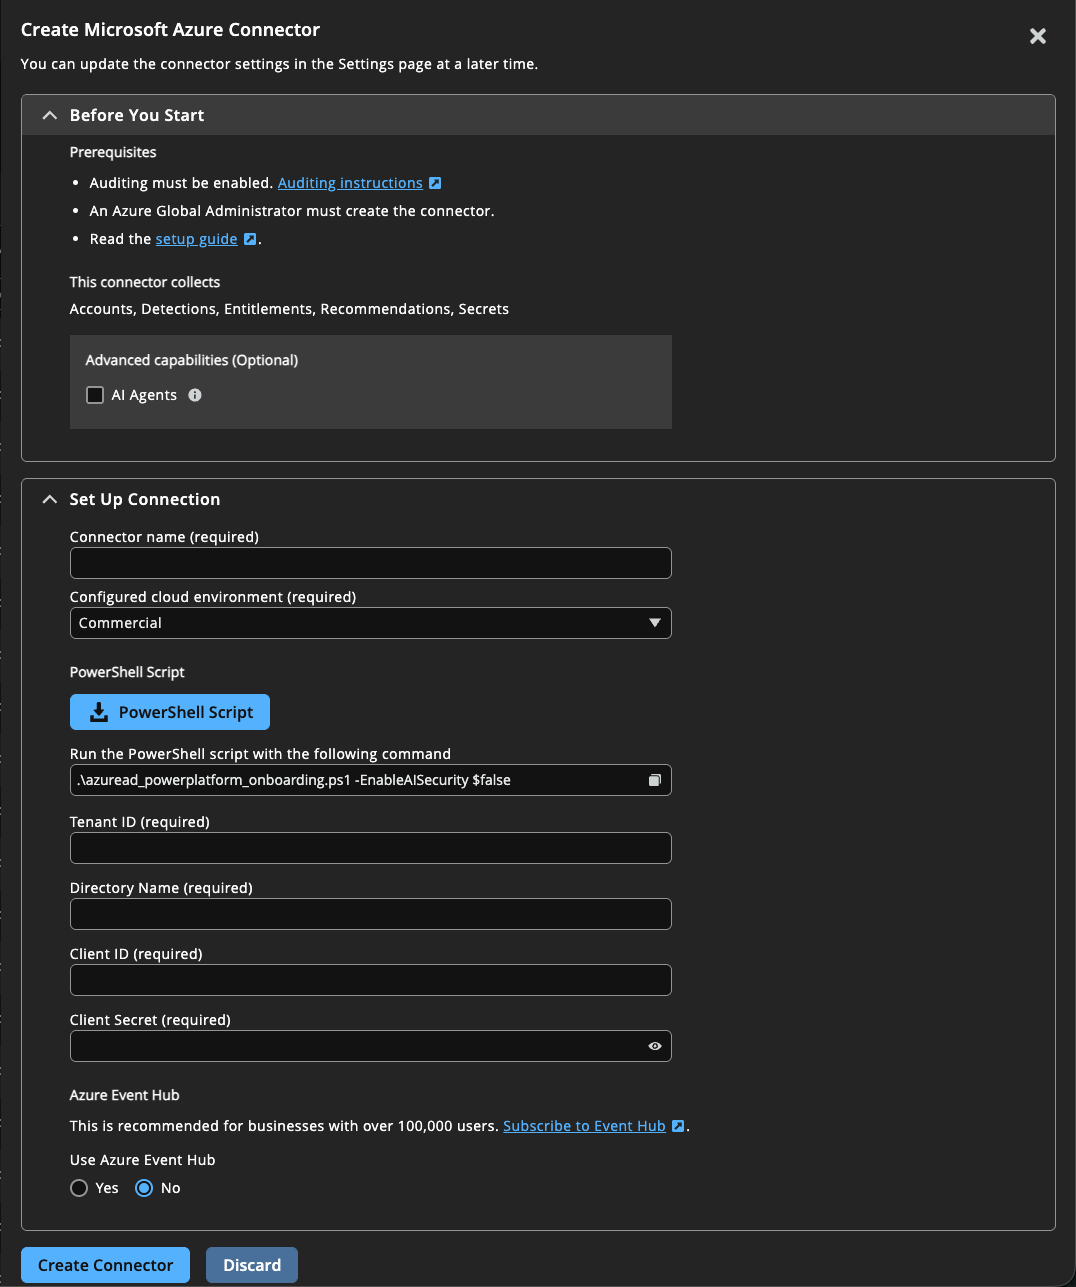The image size is (1076, 1287).
Task: Click the 'Advanced capabilities (Optional)' label
Action: [x=192, y=360]
